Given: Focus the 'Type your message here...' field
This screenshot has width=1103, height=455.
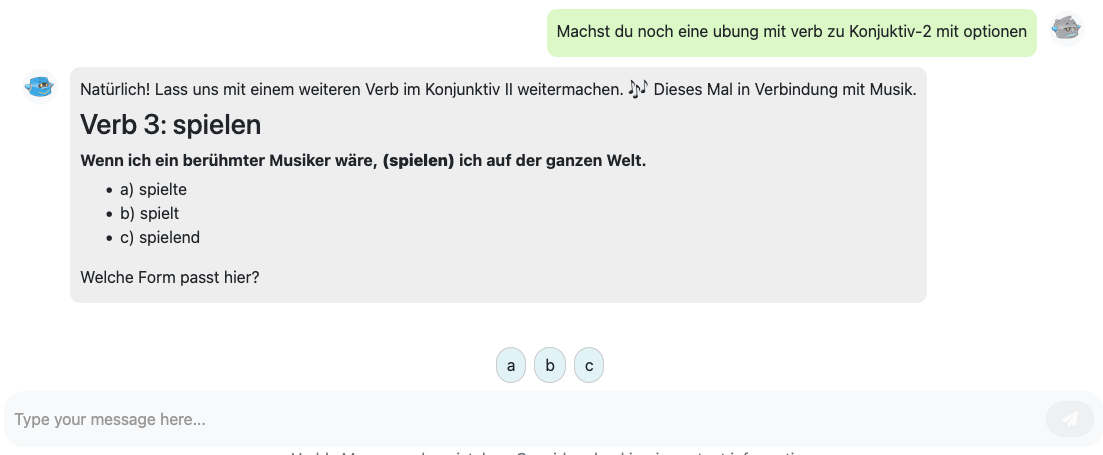Looking at the screenshot, I should click(x=520, y=419).
